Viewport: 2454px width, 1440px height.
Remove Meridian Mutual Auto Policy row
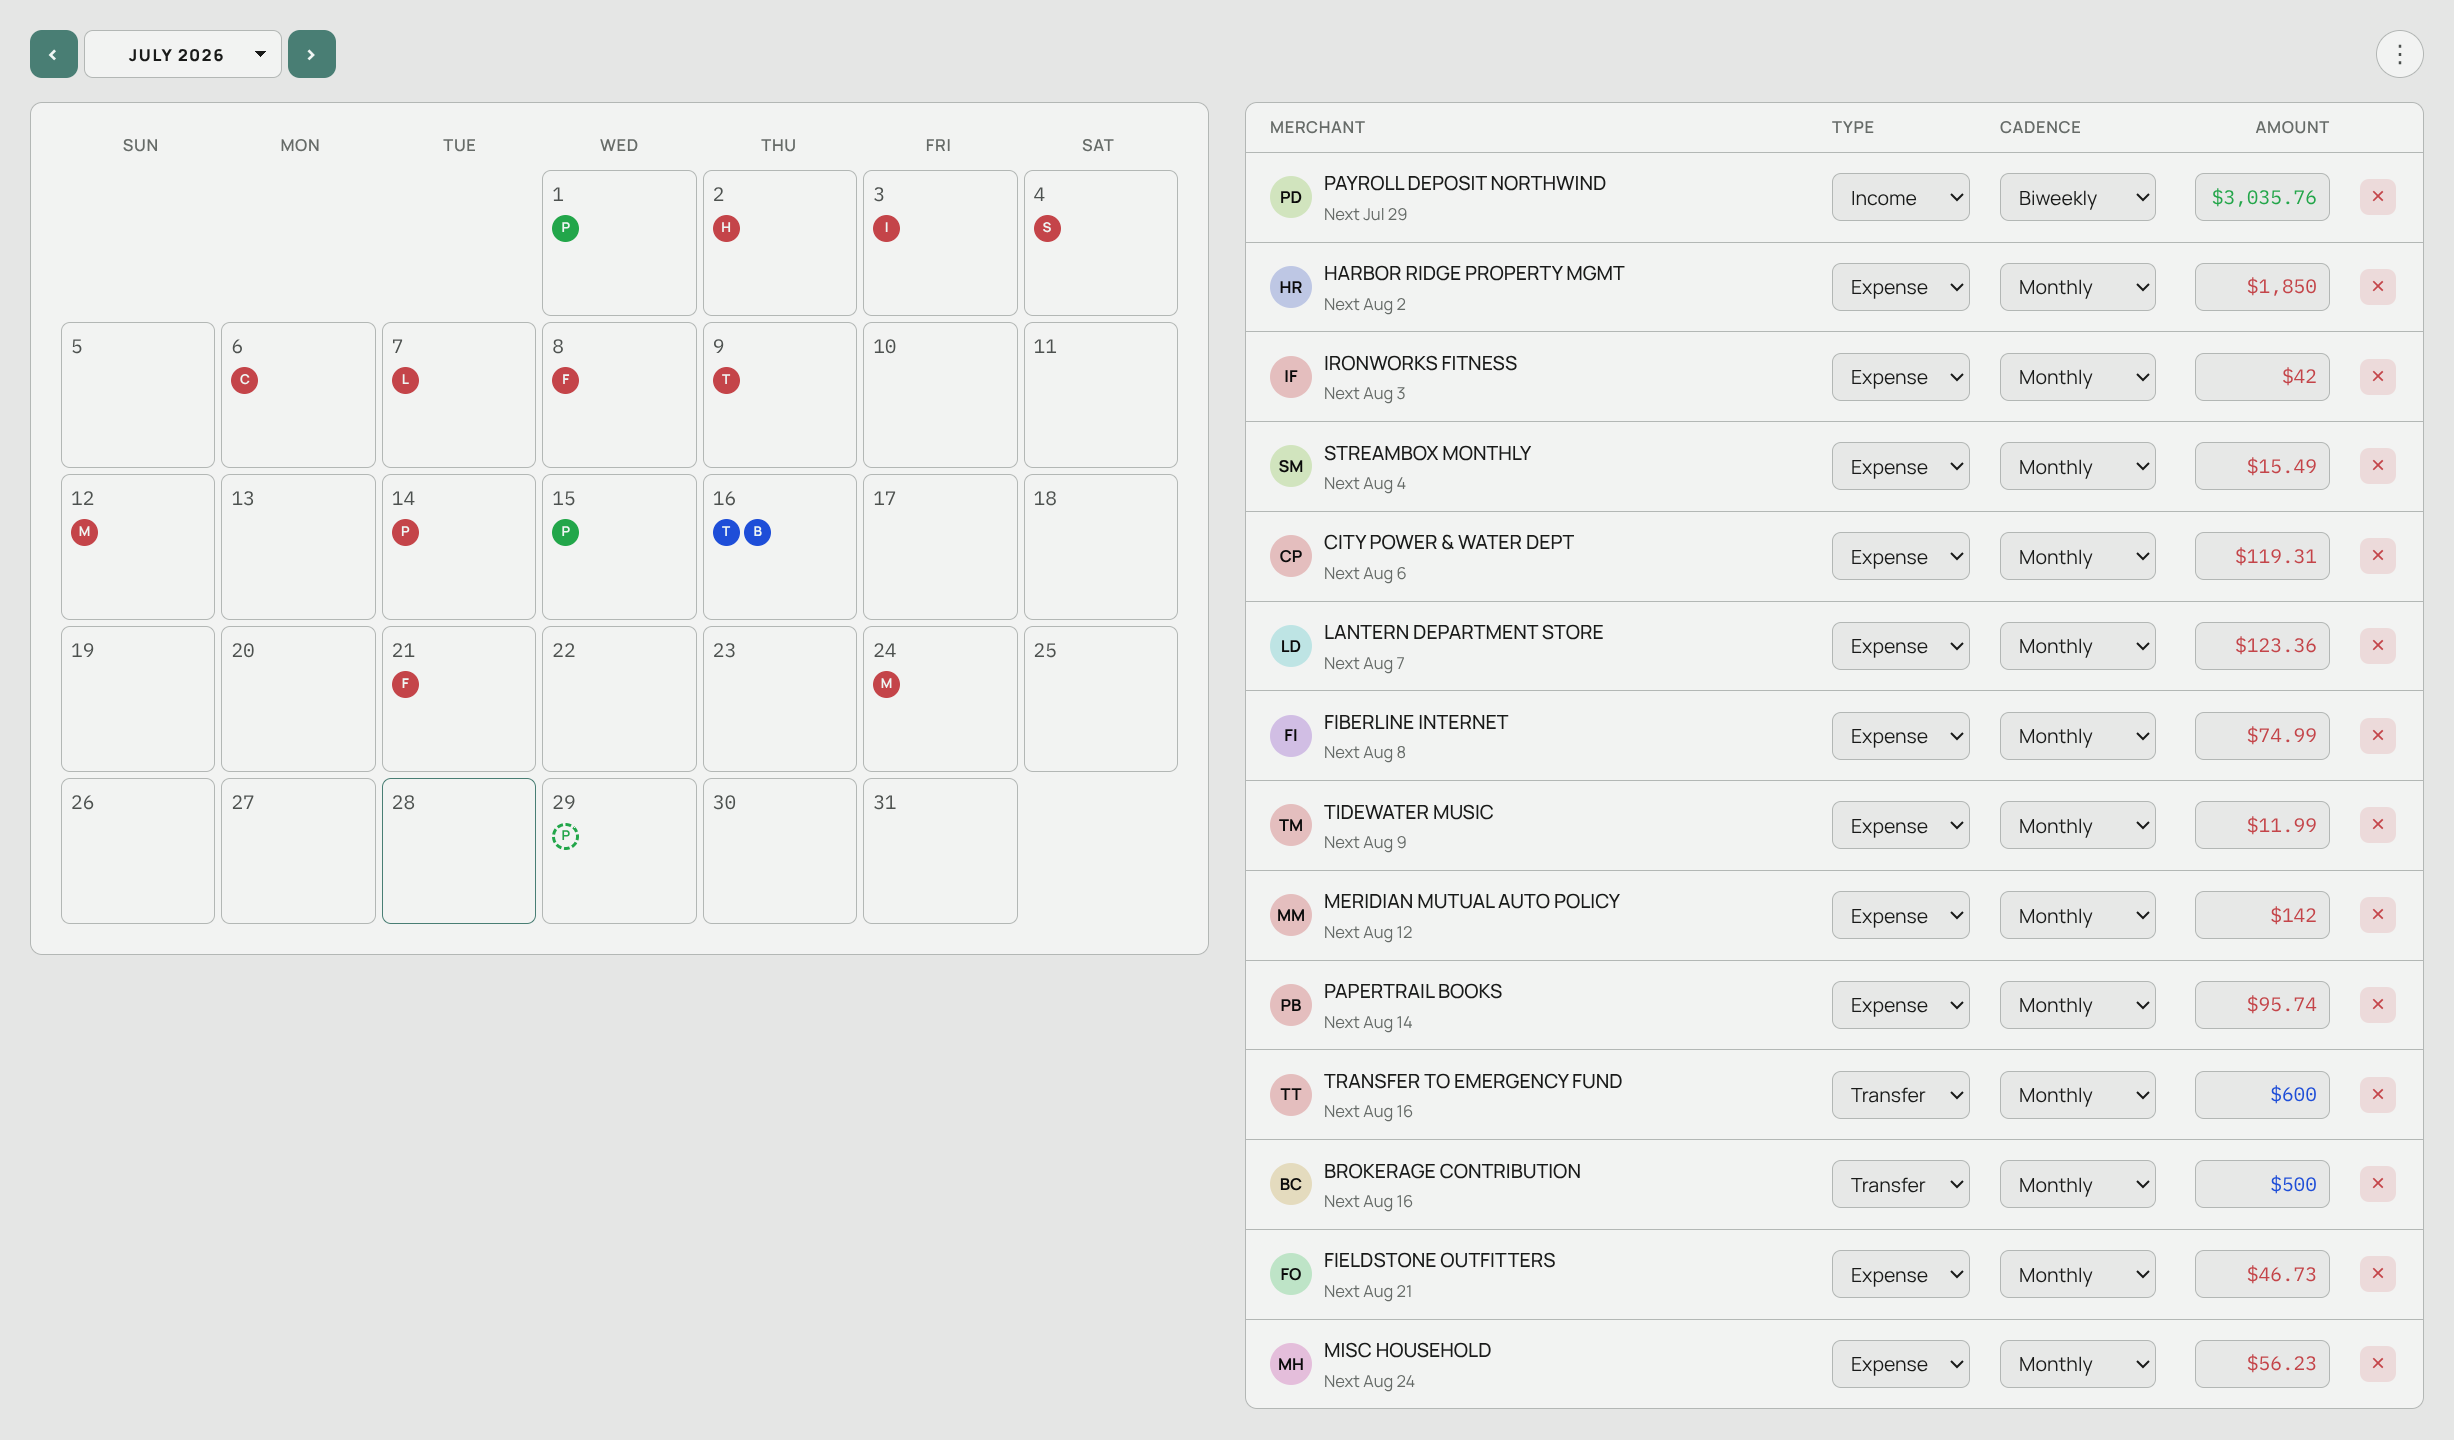[2378, 915]
